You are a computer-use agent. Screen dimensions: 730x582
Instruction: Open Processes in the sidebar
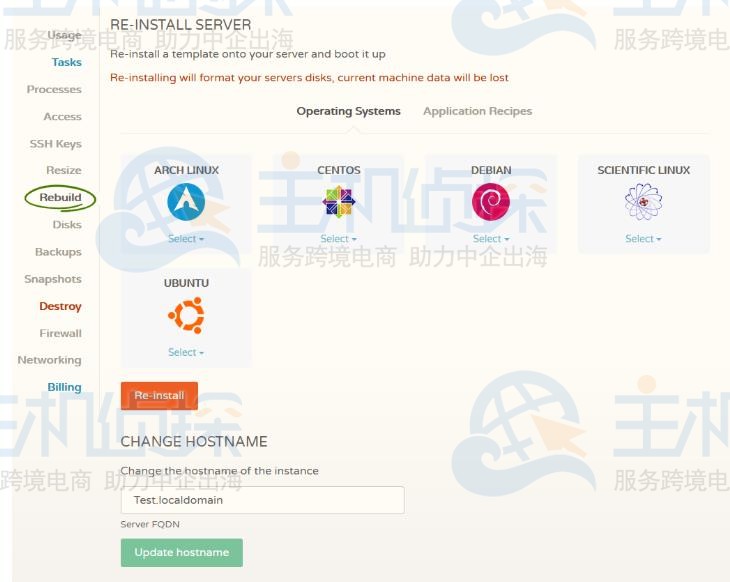point(54,89)
